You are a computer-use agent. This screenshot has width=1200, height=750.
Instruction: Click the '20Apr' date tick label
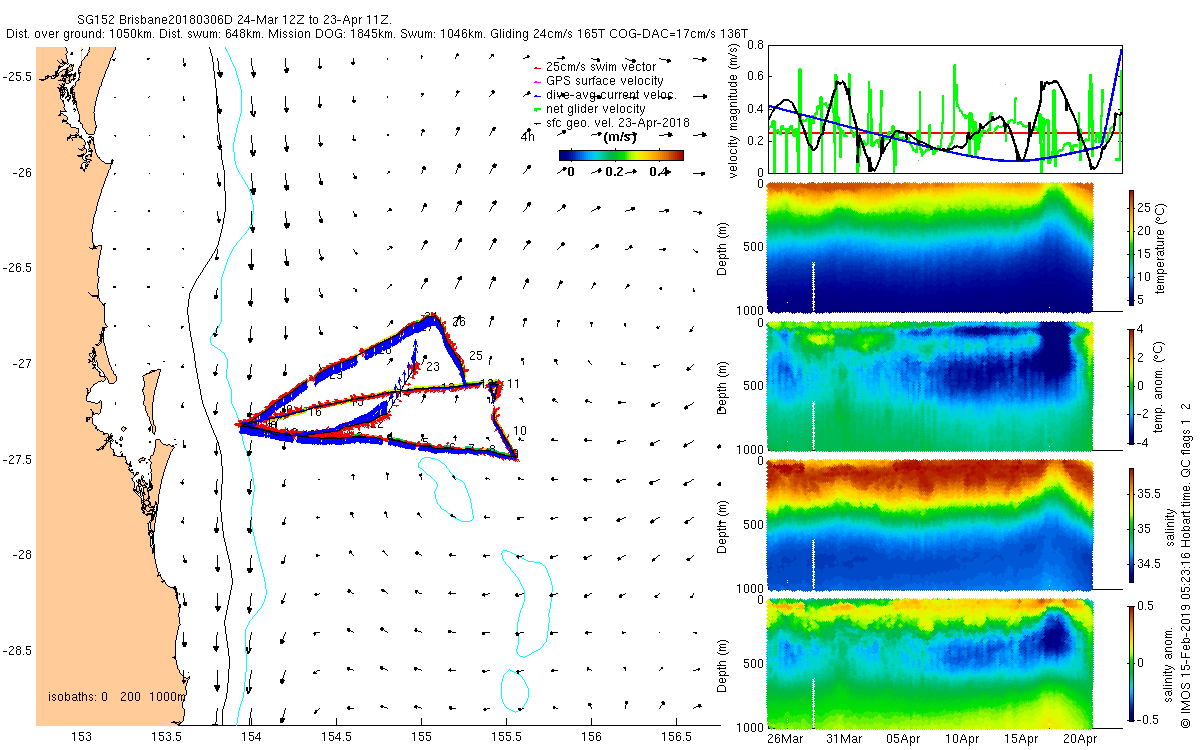coord(1080,738)
